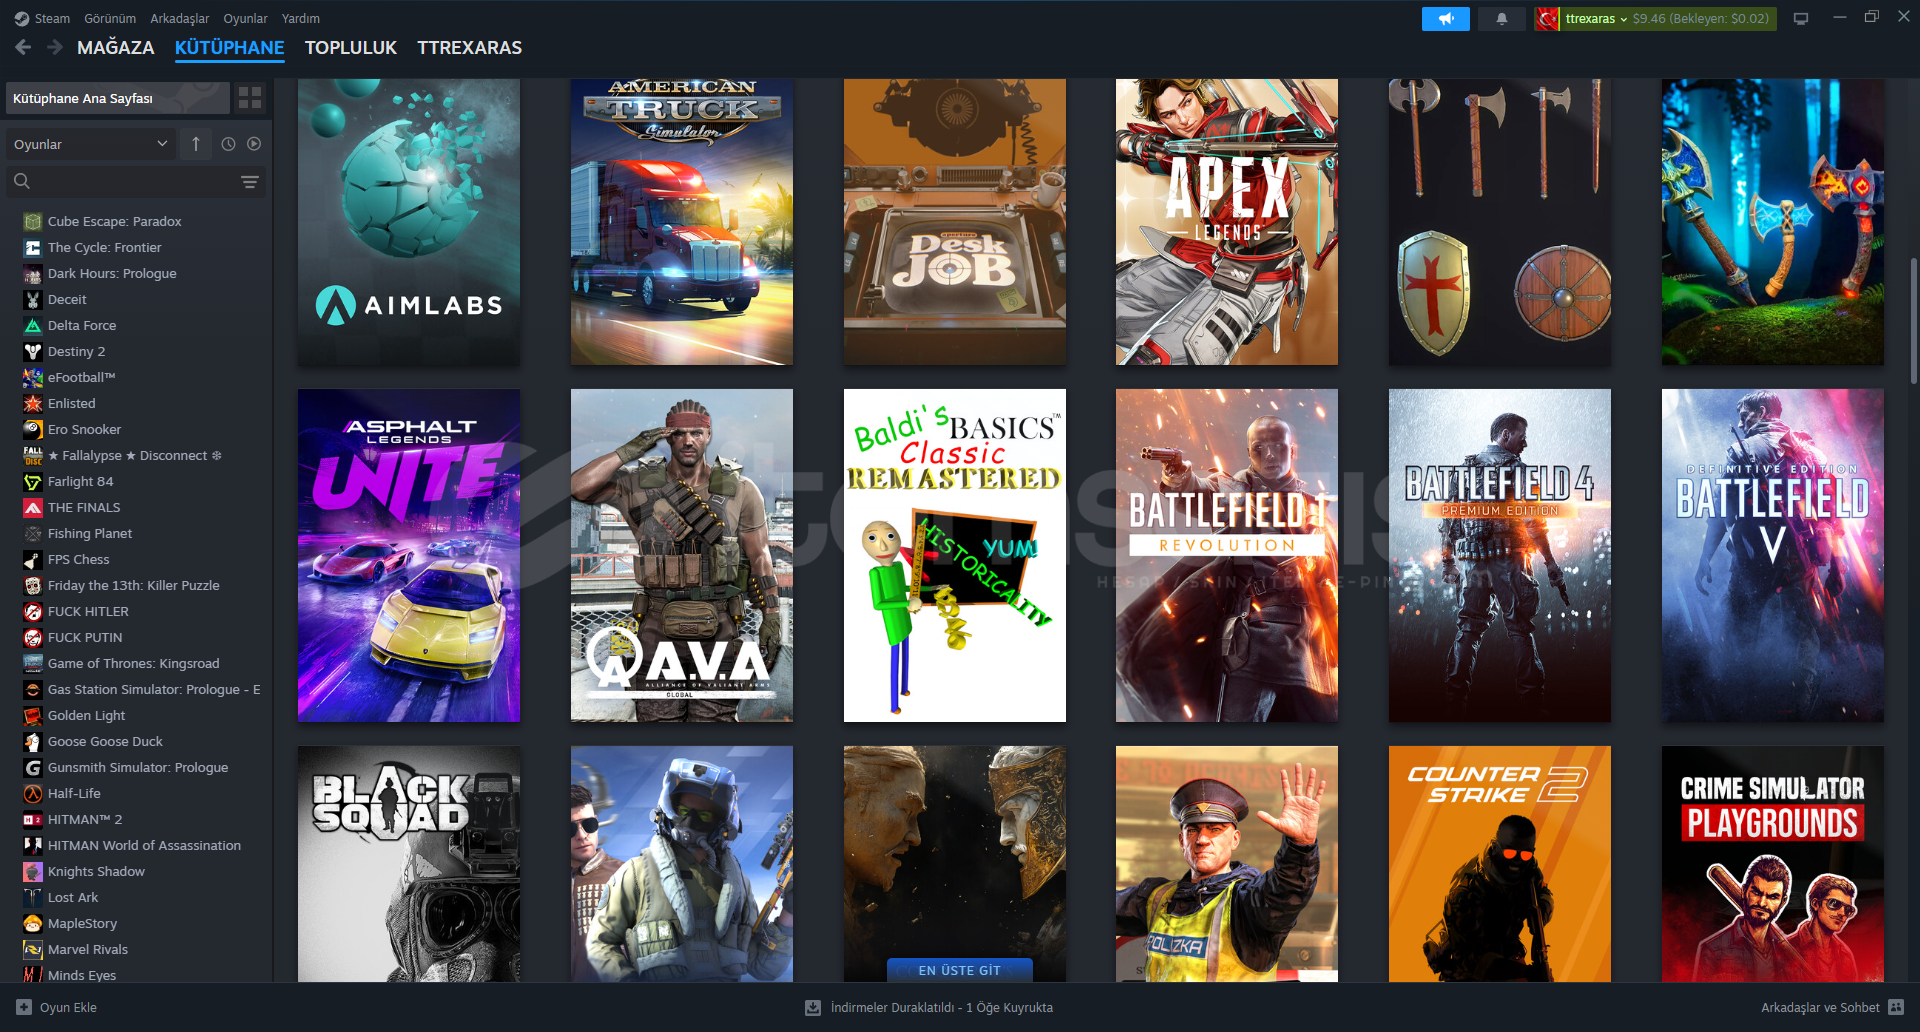Select HITMAN World of Assassination entry
The width and height of the screenshot is (1920, 1032).
tap(144, 845)
